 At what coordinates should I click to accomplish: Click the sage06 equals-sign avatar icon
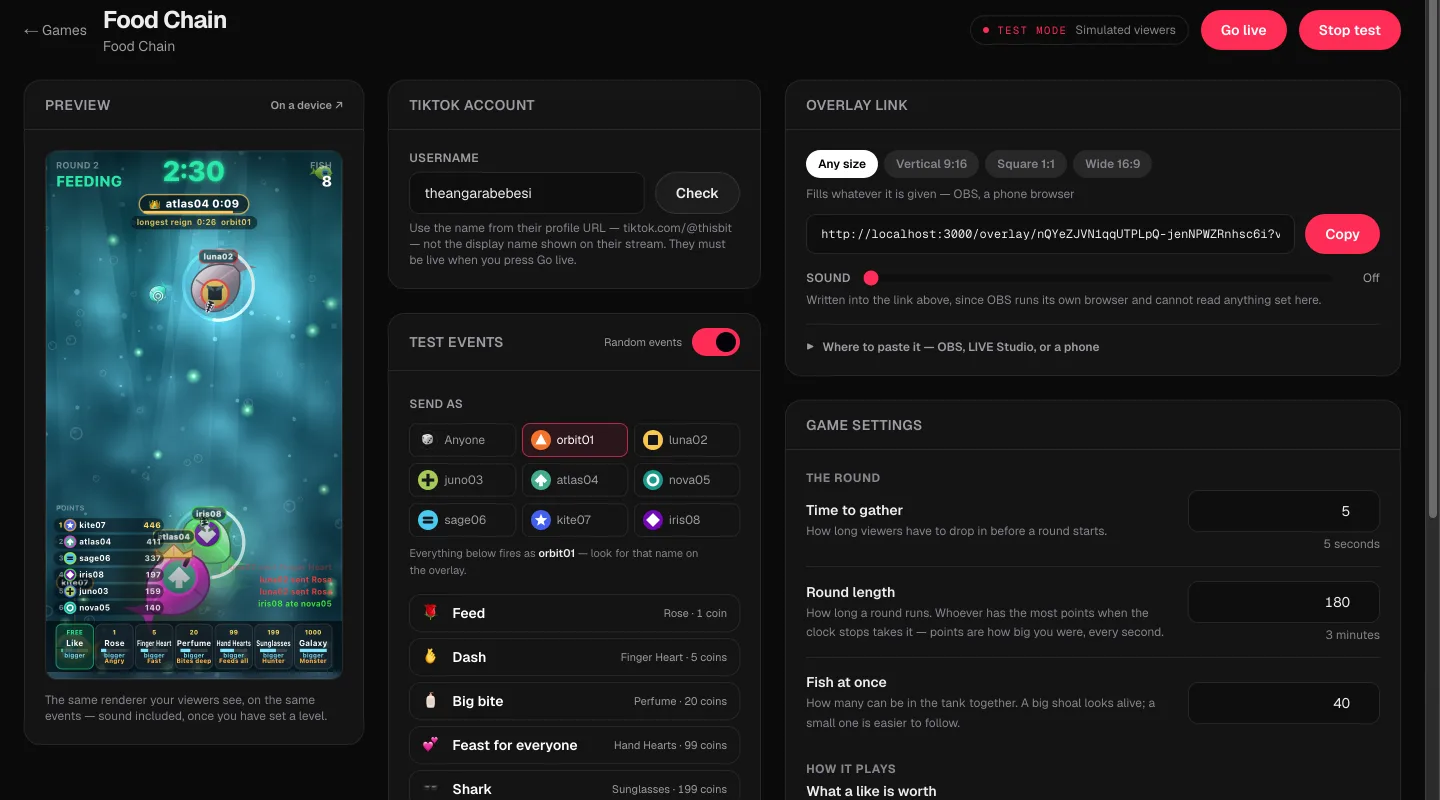pos(428,520)
